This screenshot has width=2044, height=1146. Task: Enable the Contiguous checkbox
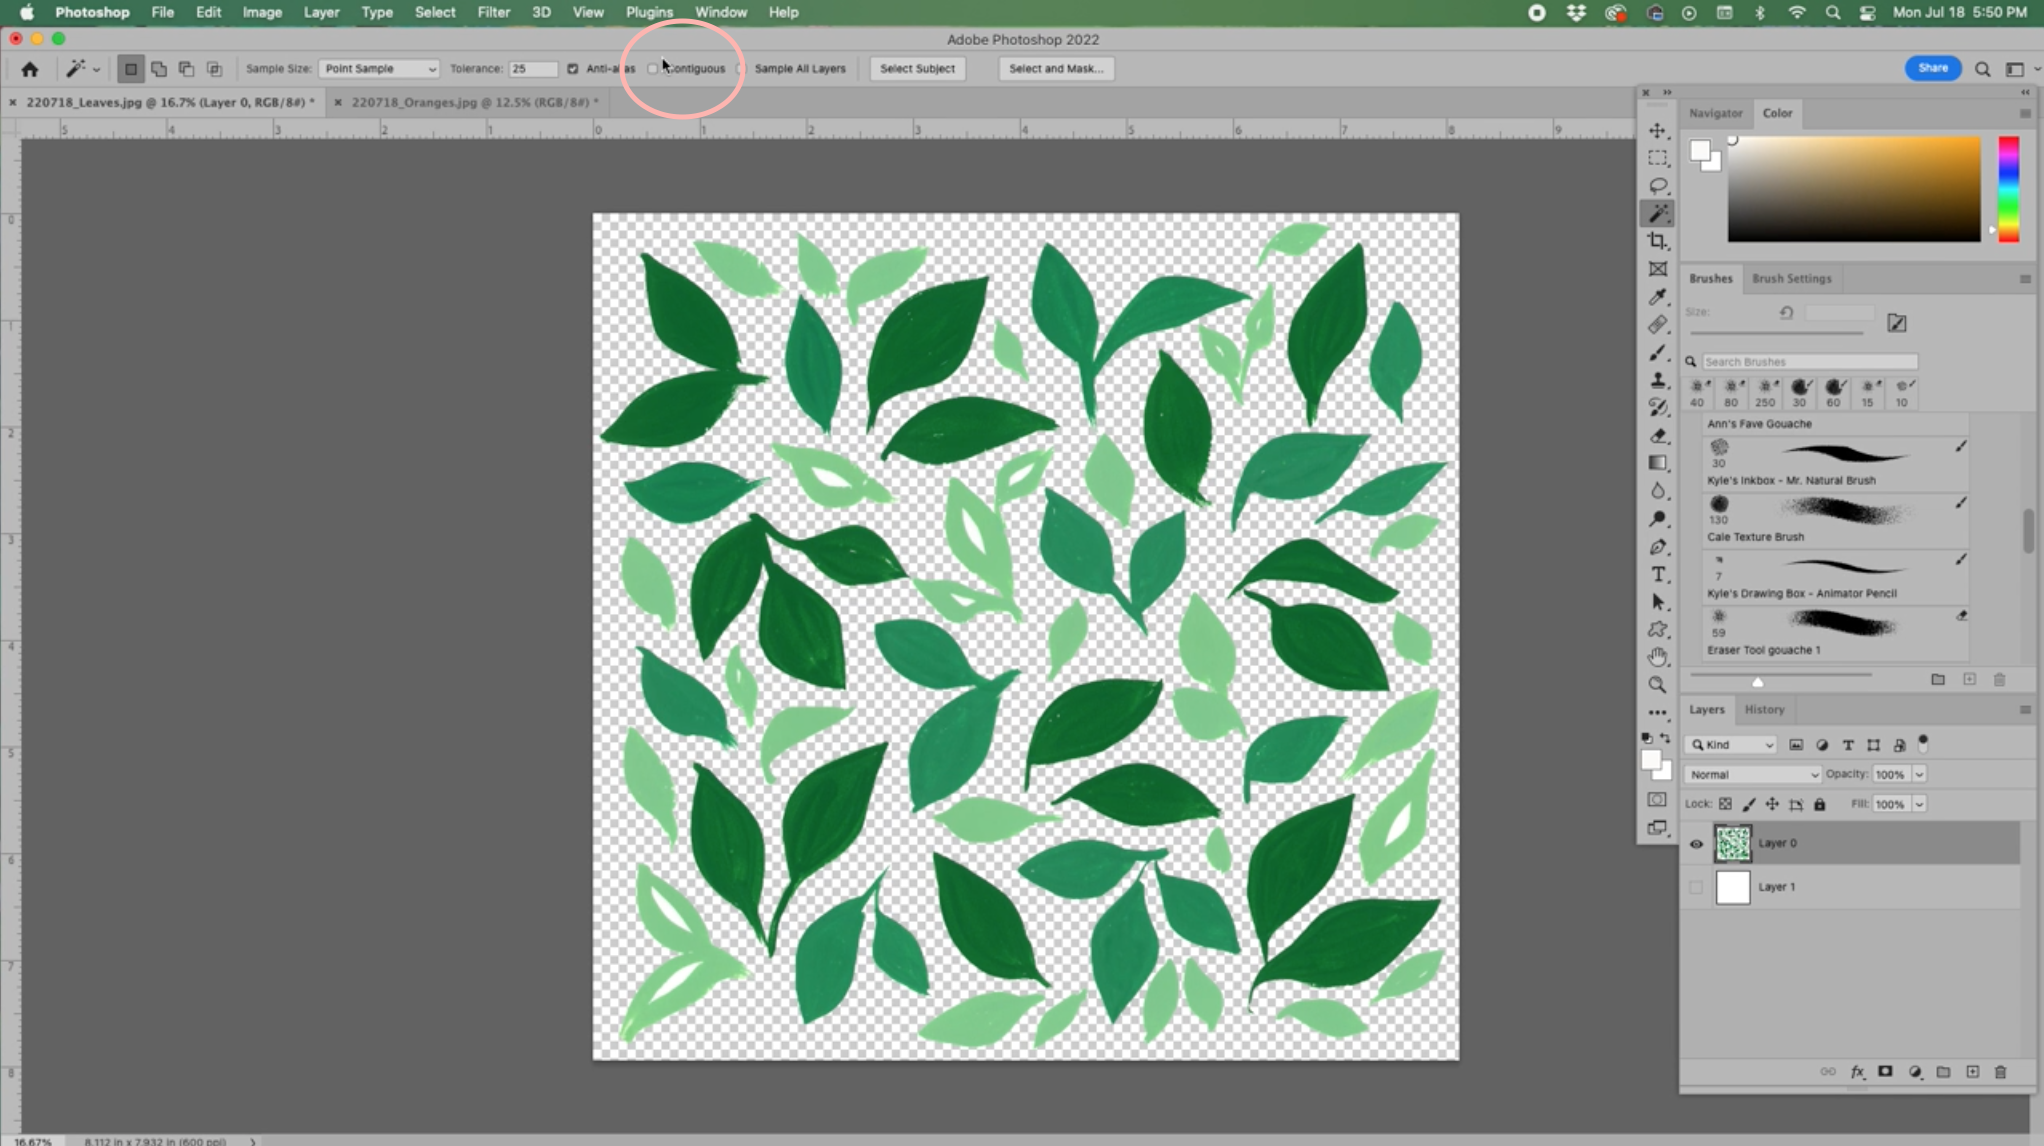(653, 69)
